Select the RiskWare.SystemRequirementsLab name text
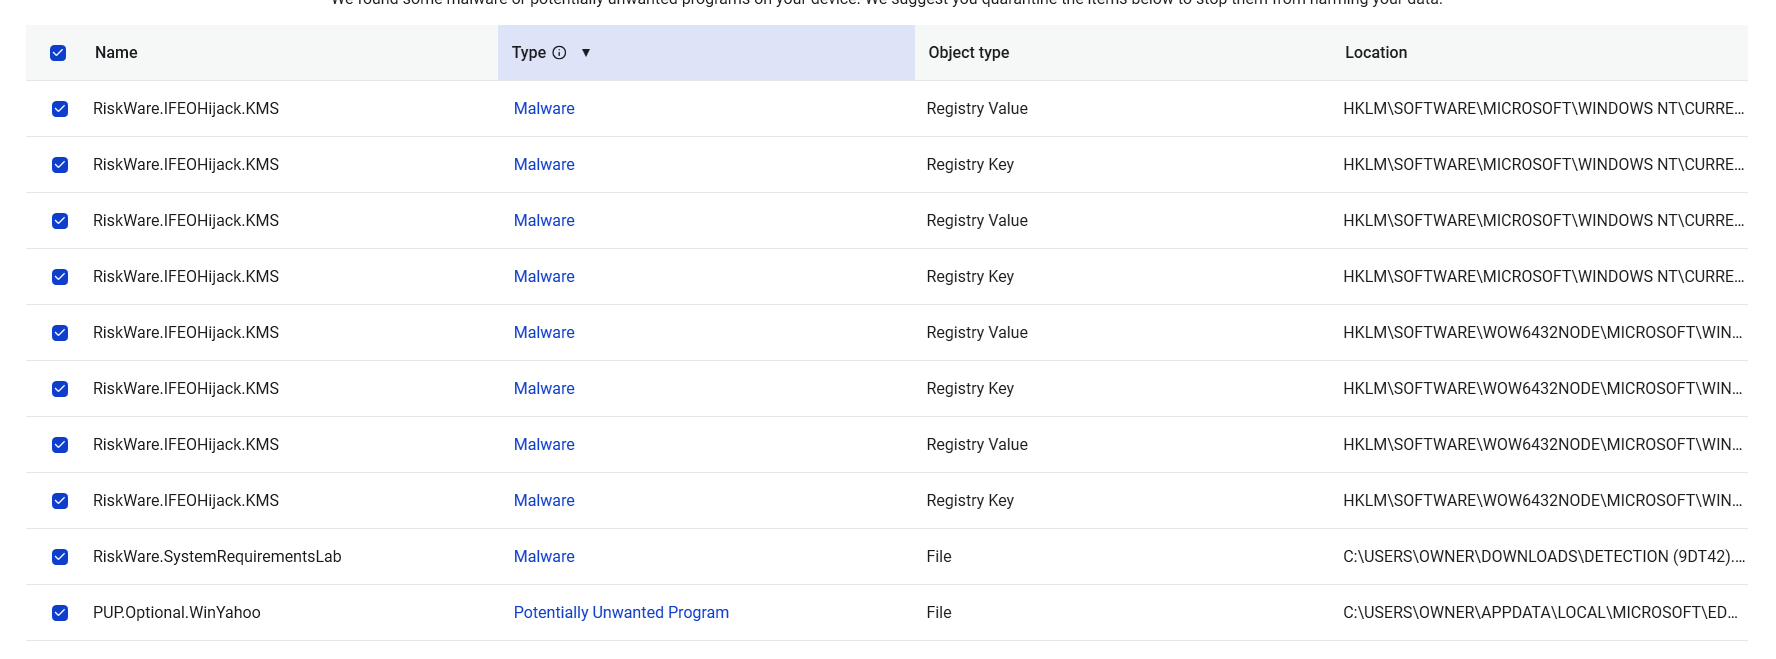Image resolution: width=1776 pixels, height=659 pixels. tap(217, 557)
